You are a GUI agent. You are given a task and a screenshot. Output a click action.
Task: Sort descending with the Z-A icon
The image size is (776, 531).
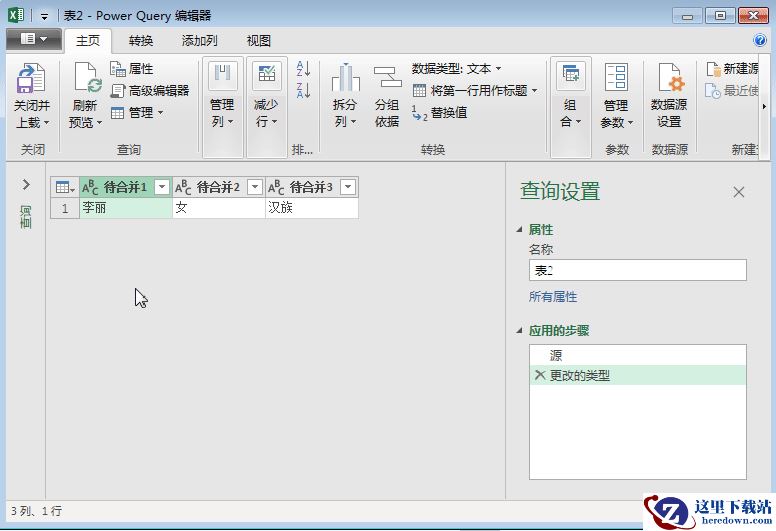pyautogui.click(x=303, y=91)
